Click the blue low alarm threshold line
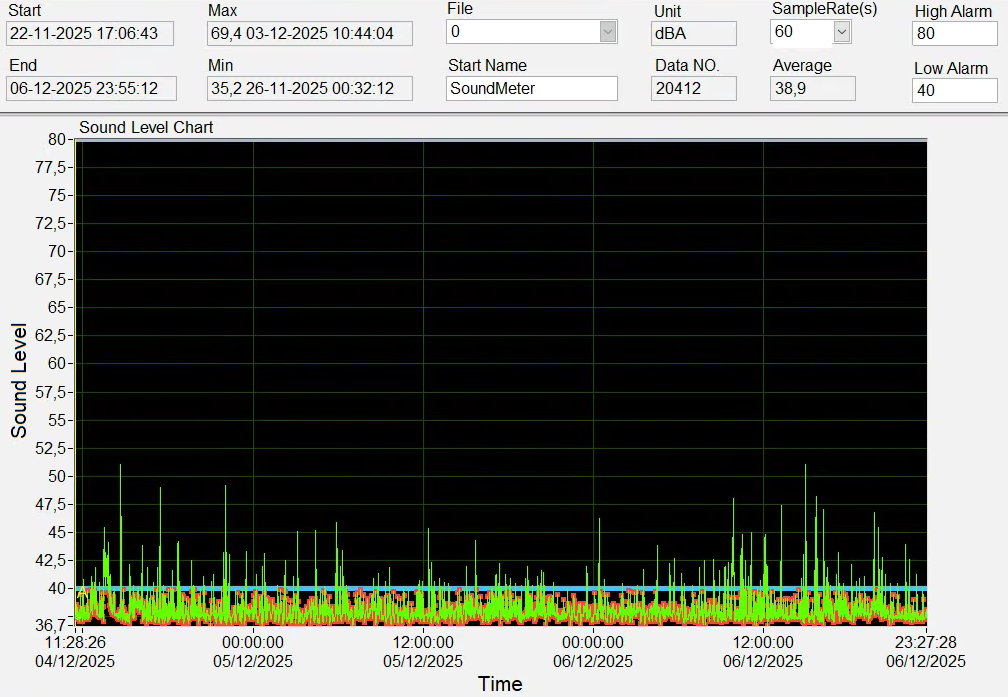 pyautogui.click(x=500, y=588)
